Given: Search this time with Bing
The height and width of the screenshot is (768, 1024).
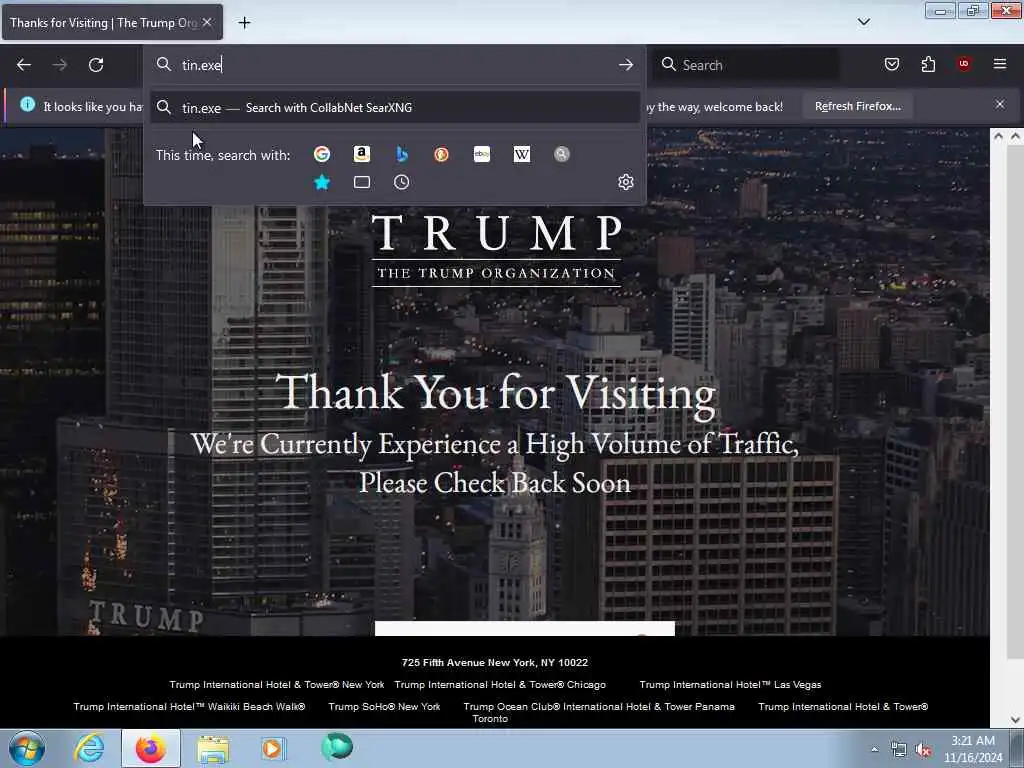Looking at the screenshot, I should pyautogui.click(x=402, y=154).
